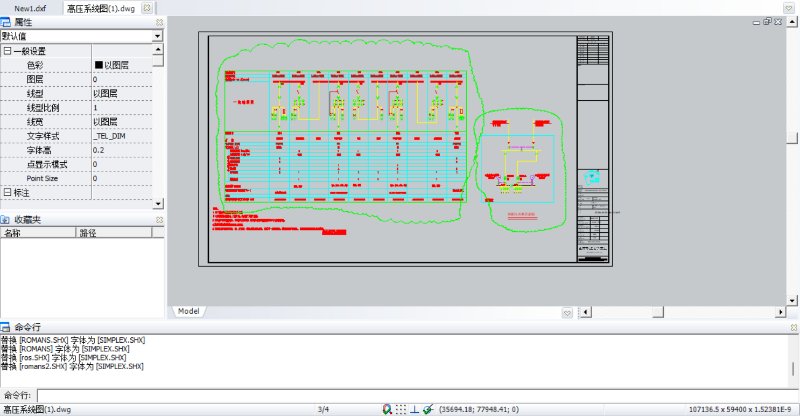Click the magnifier zoom icon in status bar

[x=387, y=409]
